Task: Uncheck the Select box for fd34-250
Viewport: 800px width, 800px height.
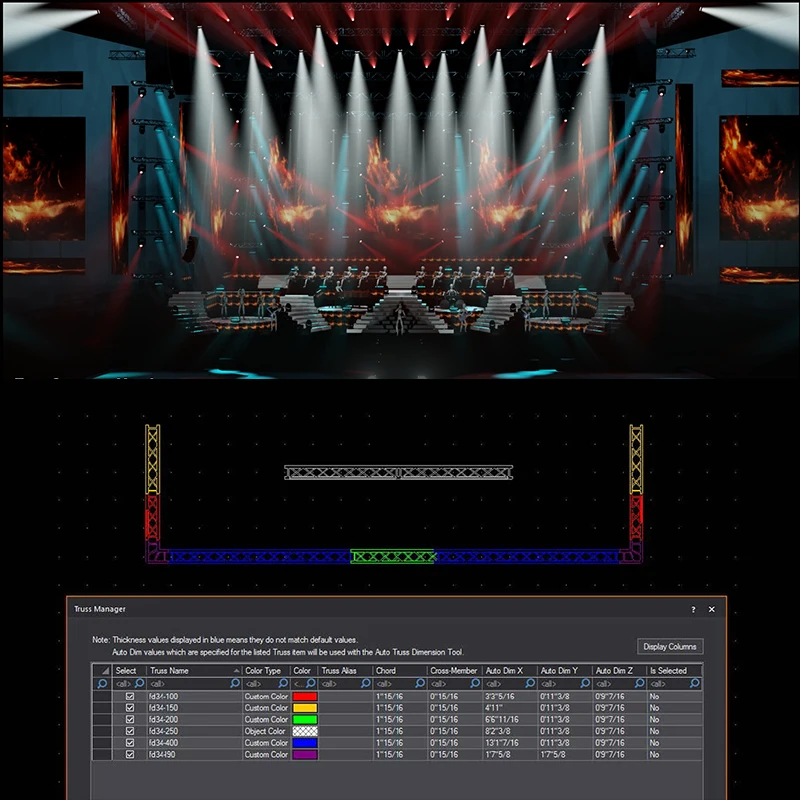Action: (130, 731)
